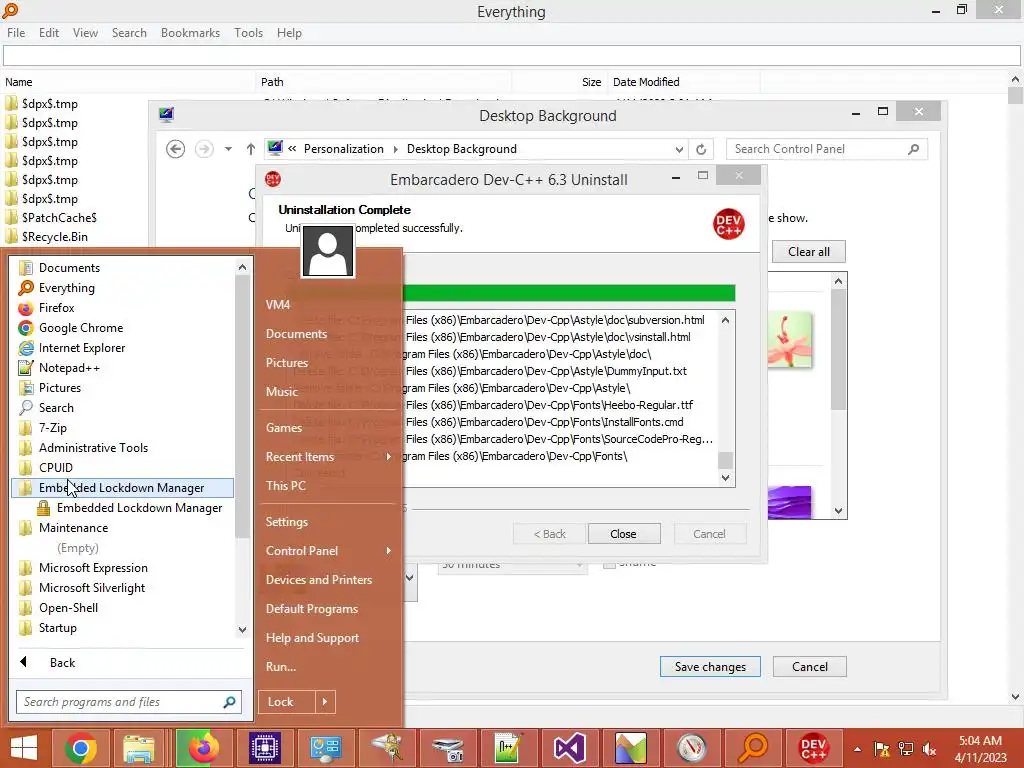Open Visual Studio from the taskbar
The image size is (1024, 768).
(x=569, y=748)
